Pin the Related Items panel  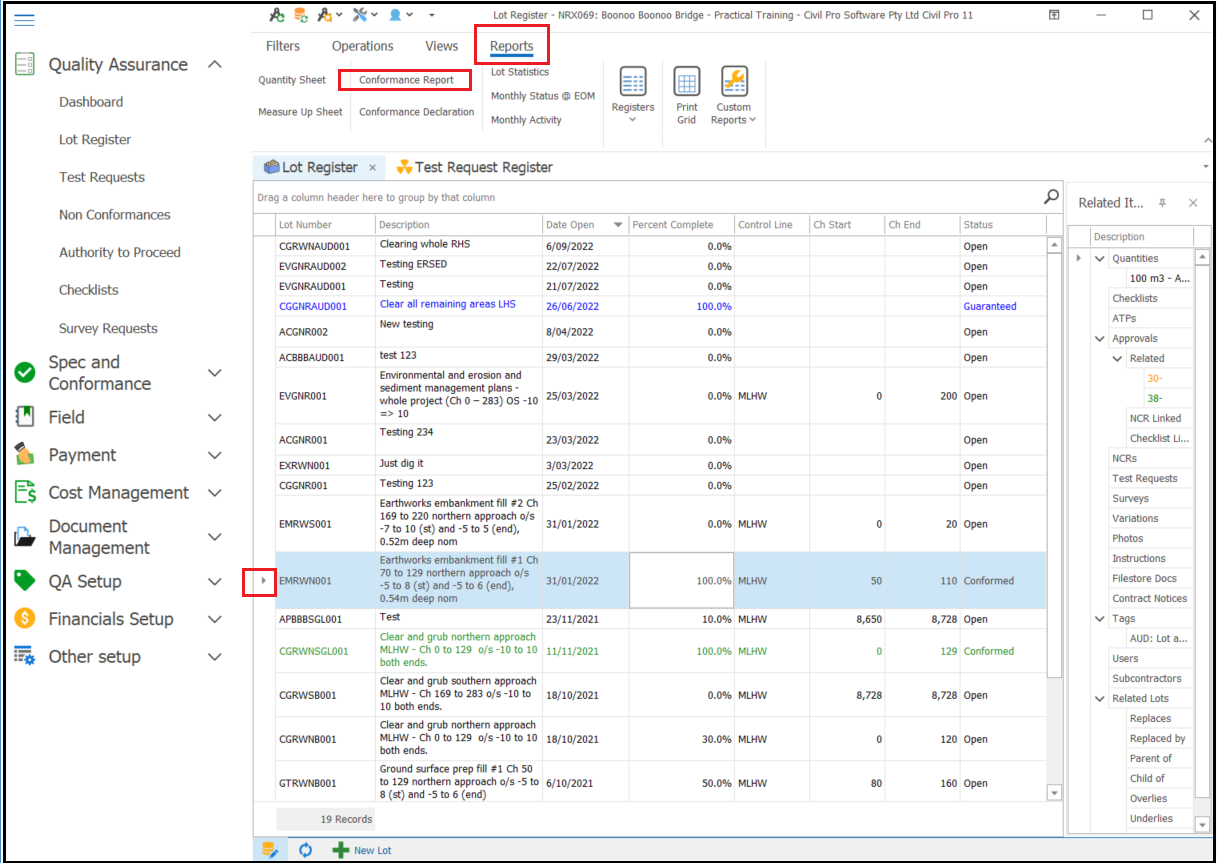[x=1162, y=203]
